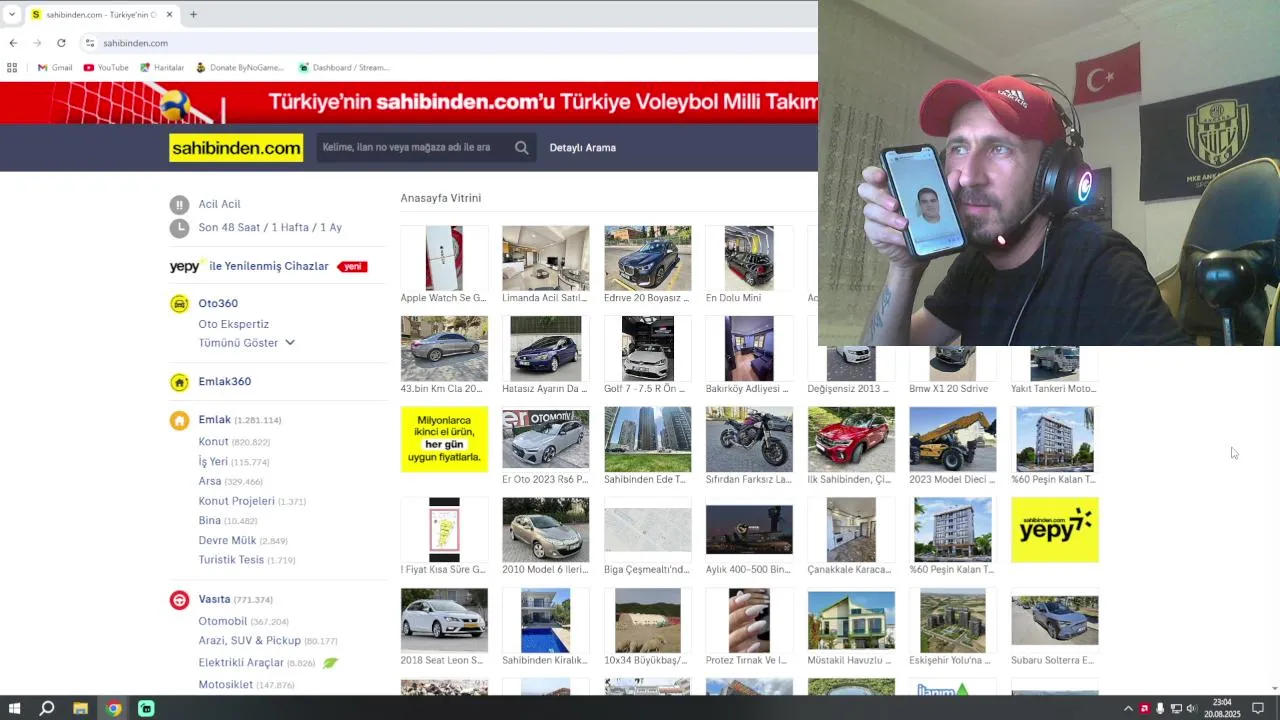
Task: Click the yellow yepy advertisement tile
Action: pyautogui.click(x=1054, y=530)
